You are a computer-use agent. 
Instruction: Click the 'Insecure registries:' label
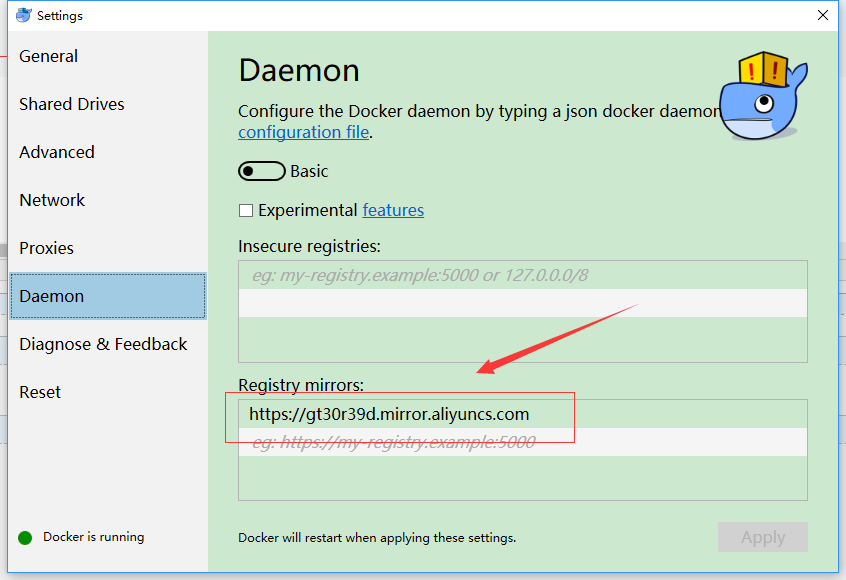coord(309,246)
